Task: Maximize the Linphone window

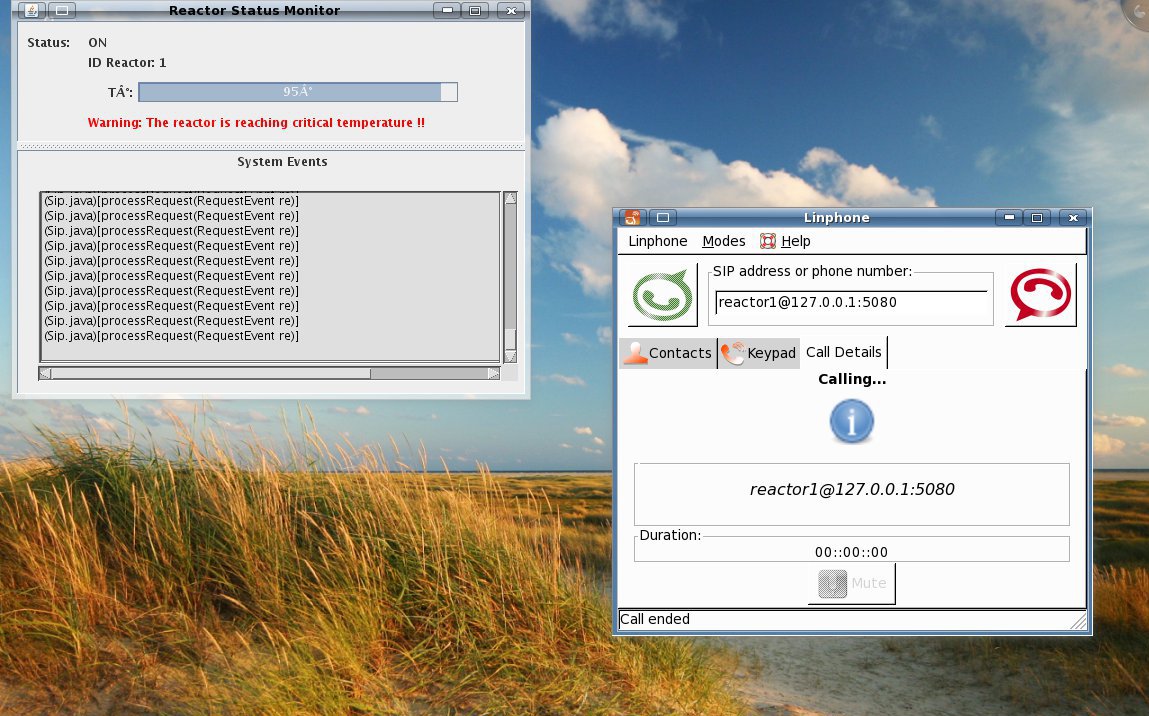Action: tap(1037, 218)
